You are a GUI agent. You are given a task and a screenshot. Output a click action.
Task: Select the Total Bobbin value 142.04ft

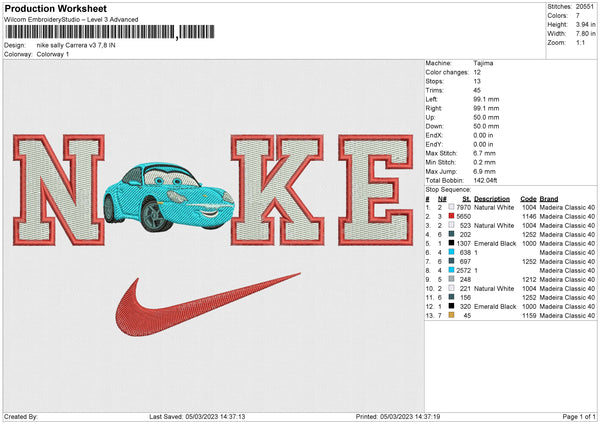(485, 180)
